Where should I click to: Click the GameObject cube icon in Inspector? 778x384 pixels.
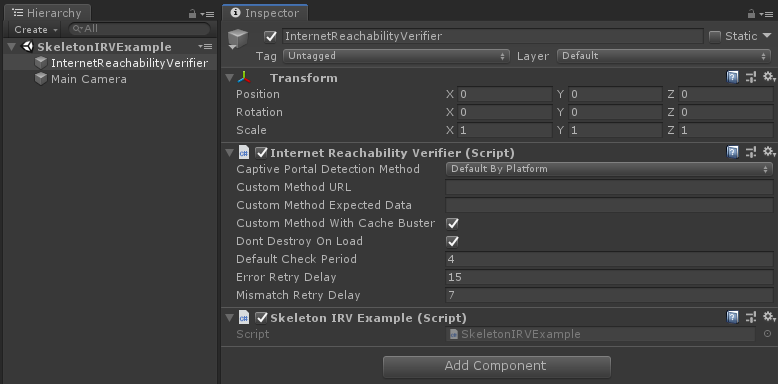coord(237,38)
